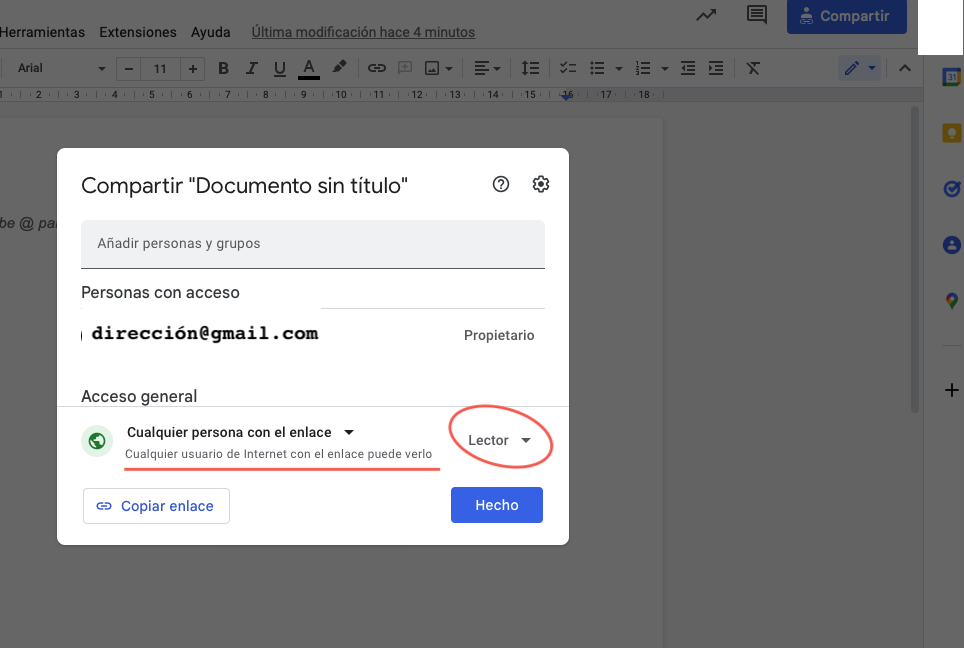
Task: Click the Hecho button
Action: pyautogui.click(x=497, y=505)
